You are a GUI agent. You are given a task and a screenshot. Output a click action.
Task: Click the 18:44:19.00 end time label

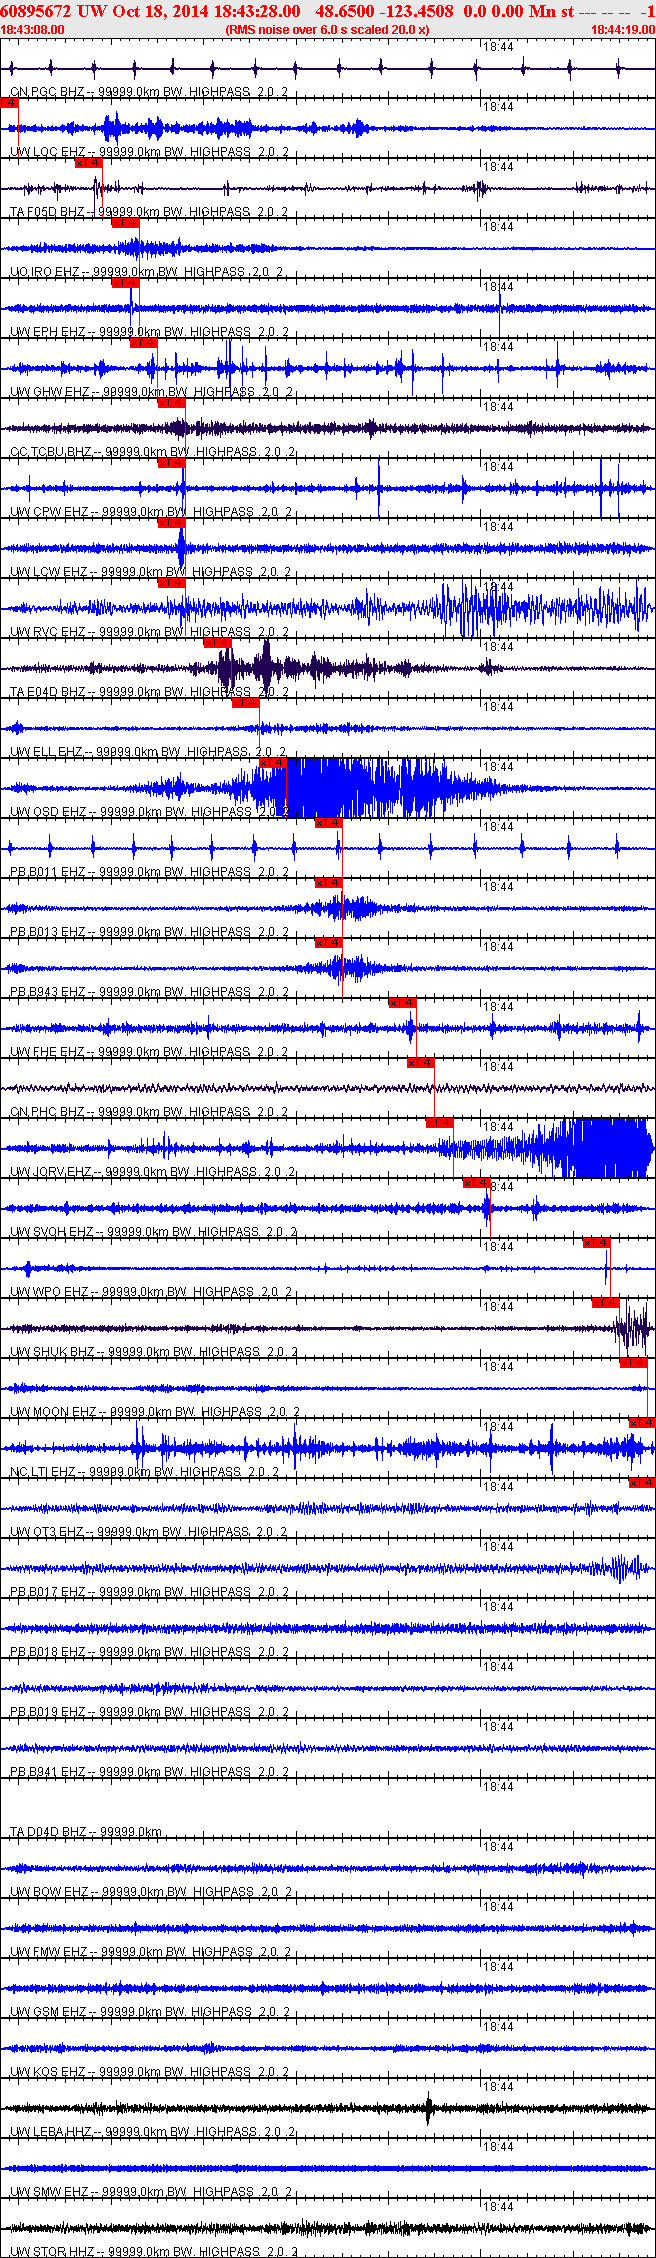click(623, 30)
